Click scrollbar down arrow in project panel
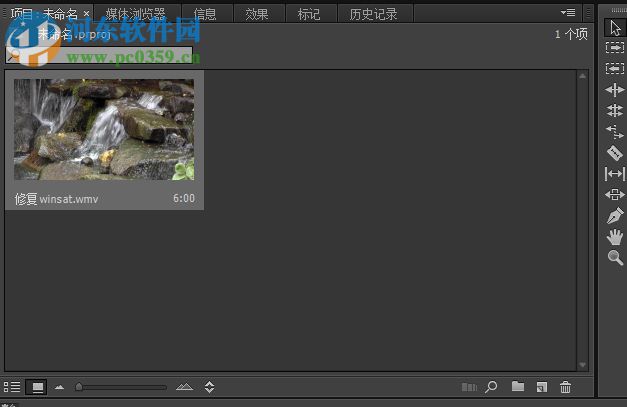Image resolution: width=627 pixels, height=407 pixels. click(x=583, y=365)
